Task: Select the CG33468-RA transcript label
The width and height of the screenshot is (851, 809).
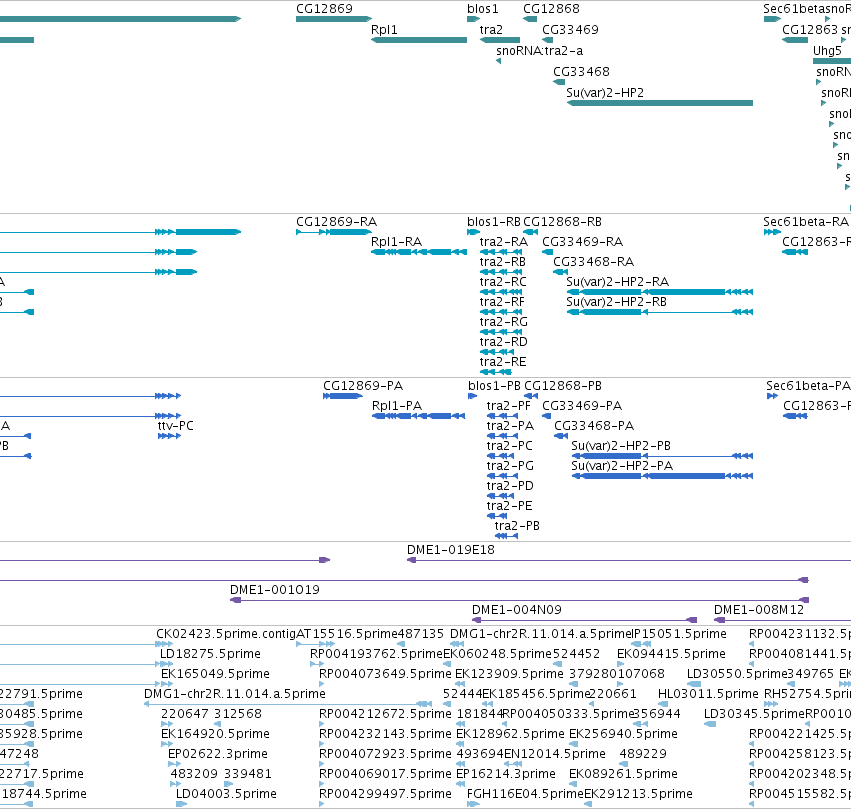Action: point(593,262)
